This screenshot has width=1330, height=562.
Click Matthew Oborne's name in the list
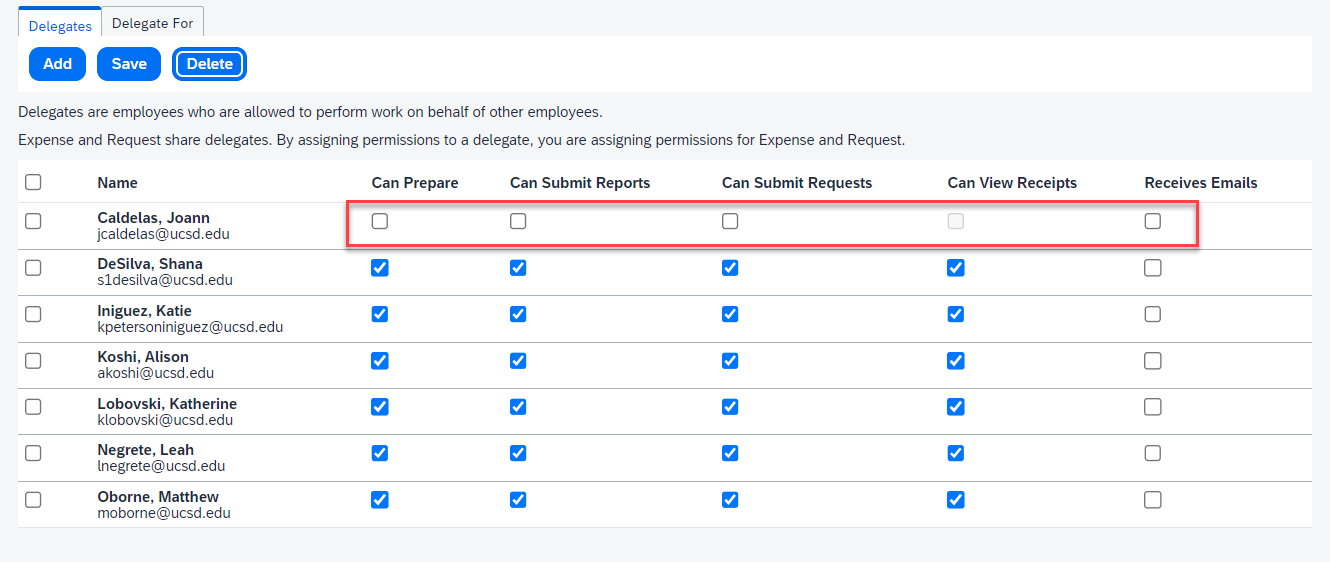[158, 497]
